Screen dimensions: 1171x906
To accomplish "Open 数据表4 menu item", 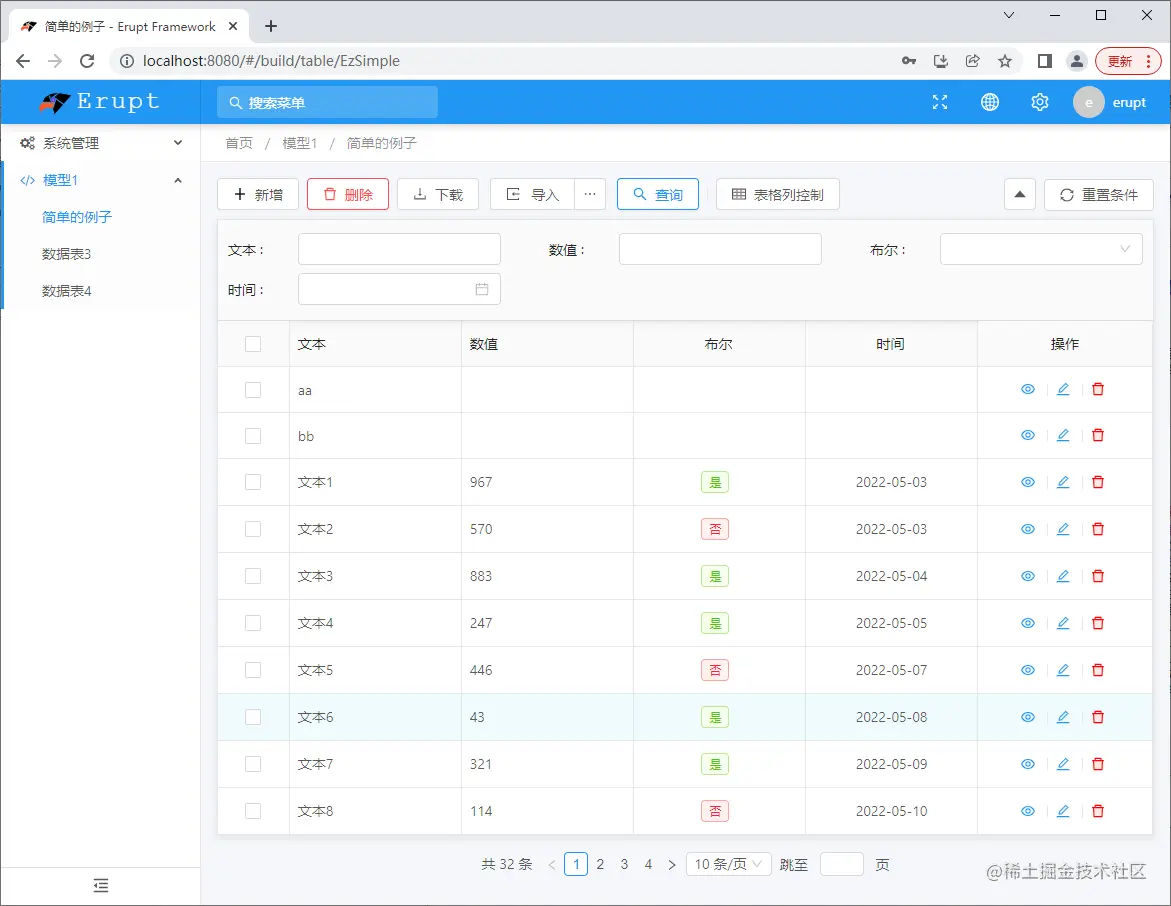I will (x=66, y=291).
